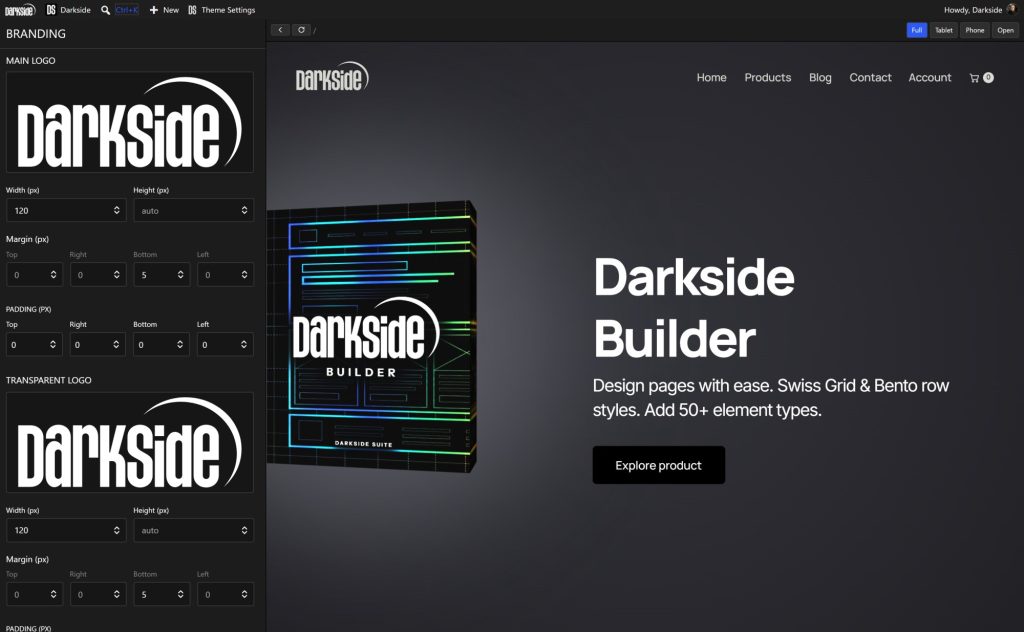This screenshot has height=632, width=1024.
Task: Open Products in preview navigation
Action: [767, 77]
